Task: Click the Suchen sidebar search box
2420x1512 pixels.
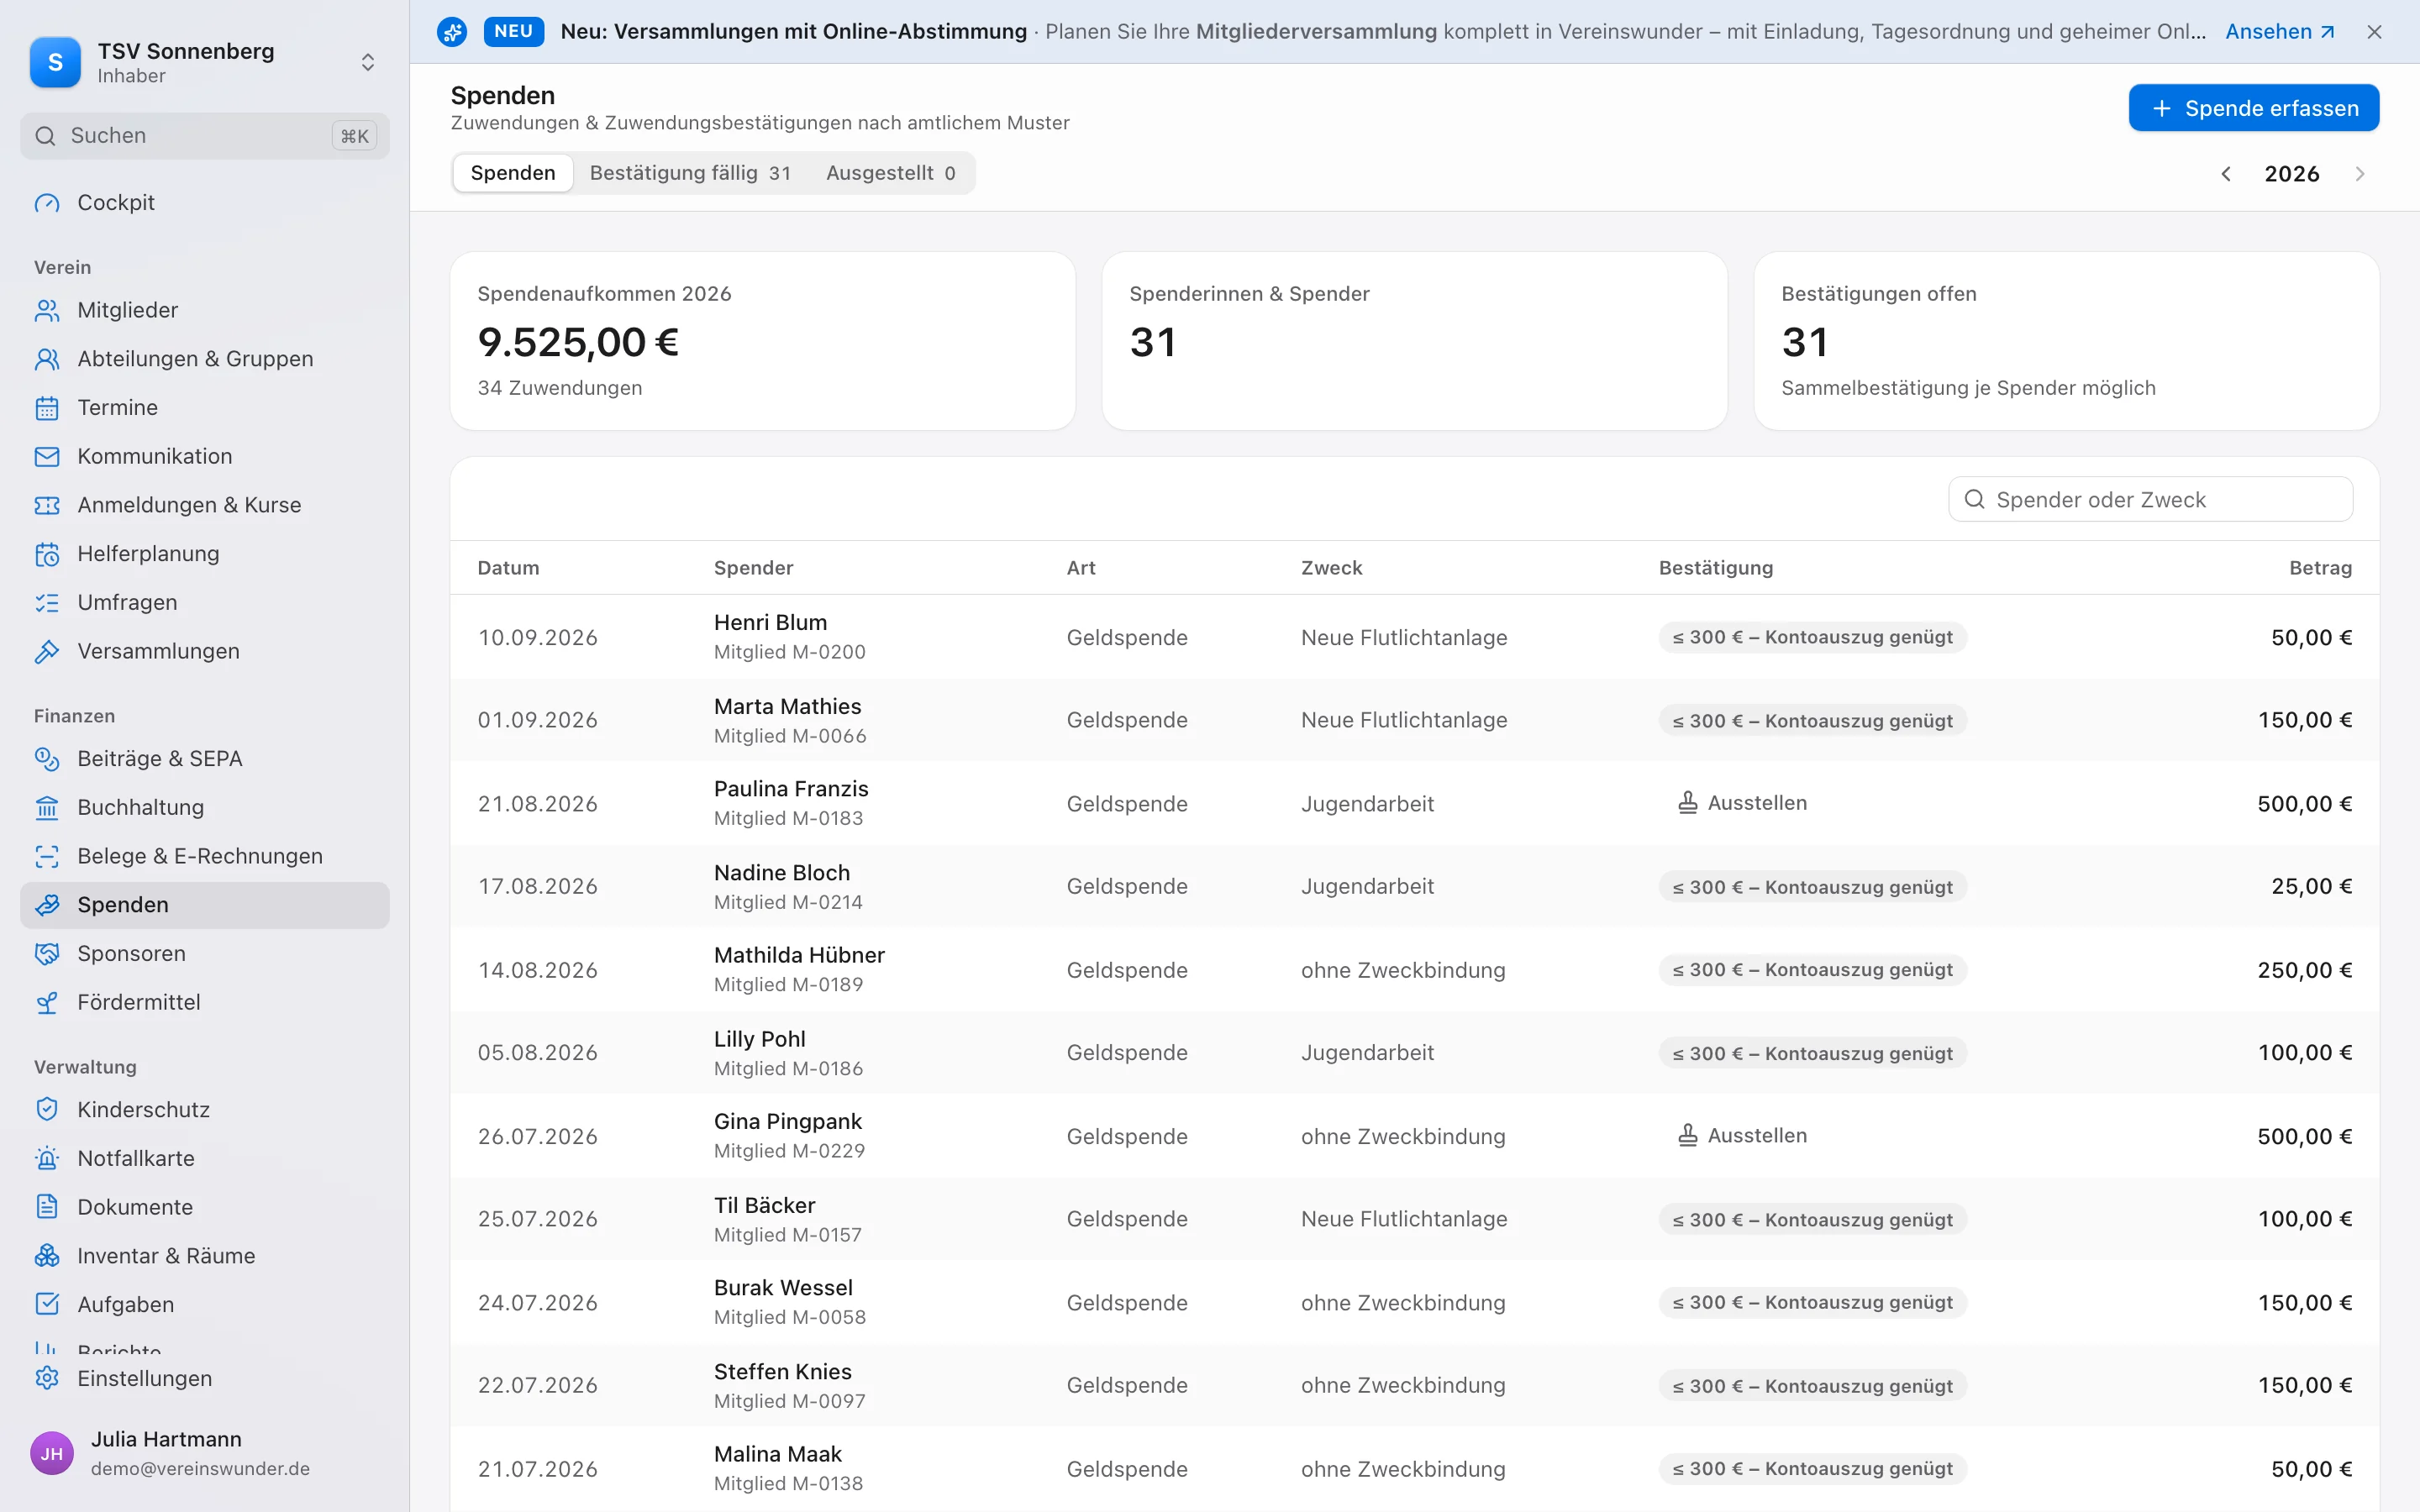Action: point(204,136)
